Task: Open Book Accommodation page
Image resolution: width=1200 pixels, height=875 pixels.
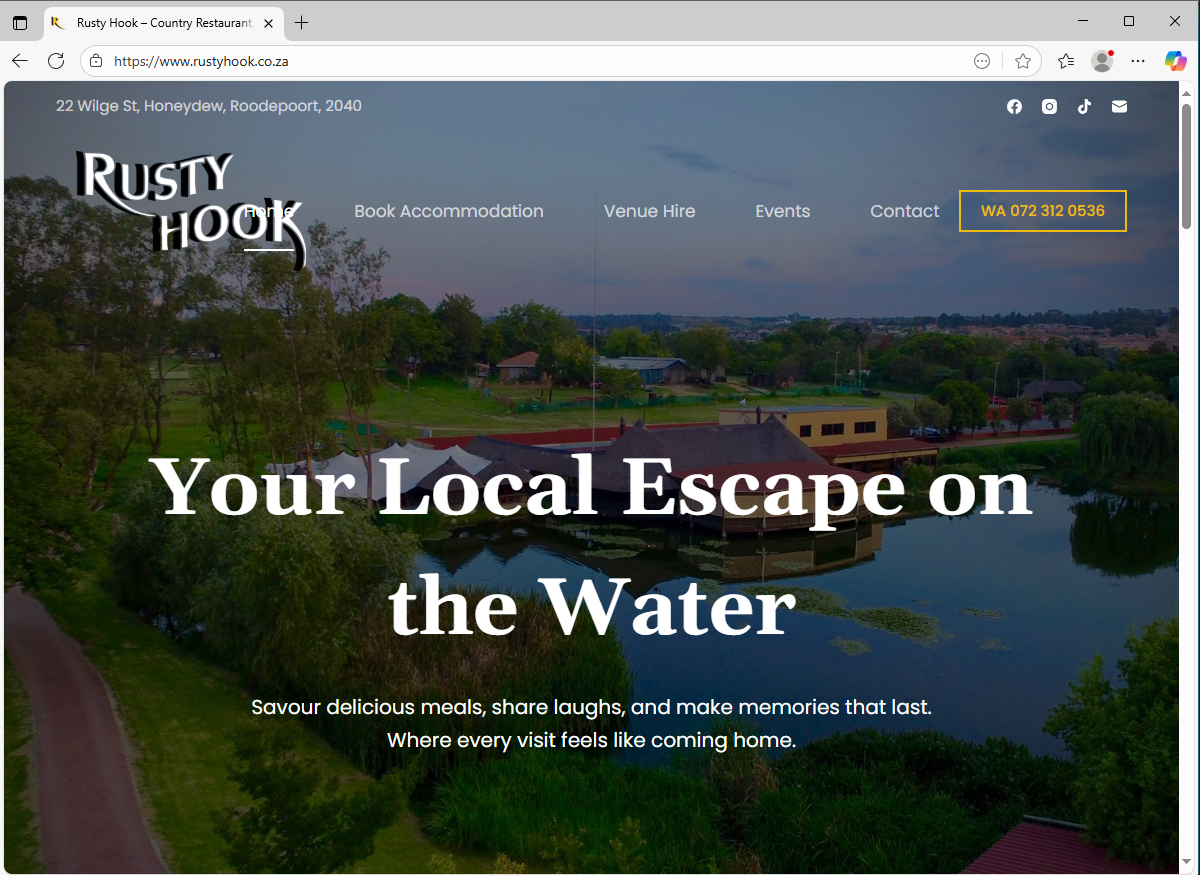Action: (449, 211)
